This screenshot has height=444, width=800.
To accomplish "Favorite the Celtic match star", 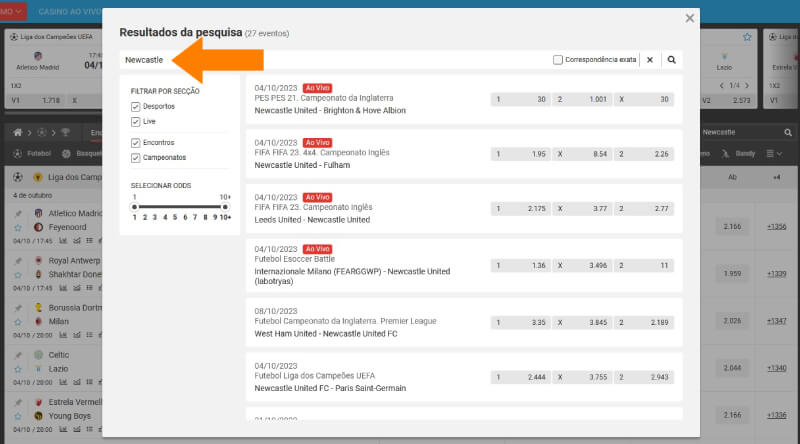I will pos(18,369).
